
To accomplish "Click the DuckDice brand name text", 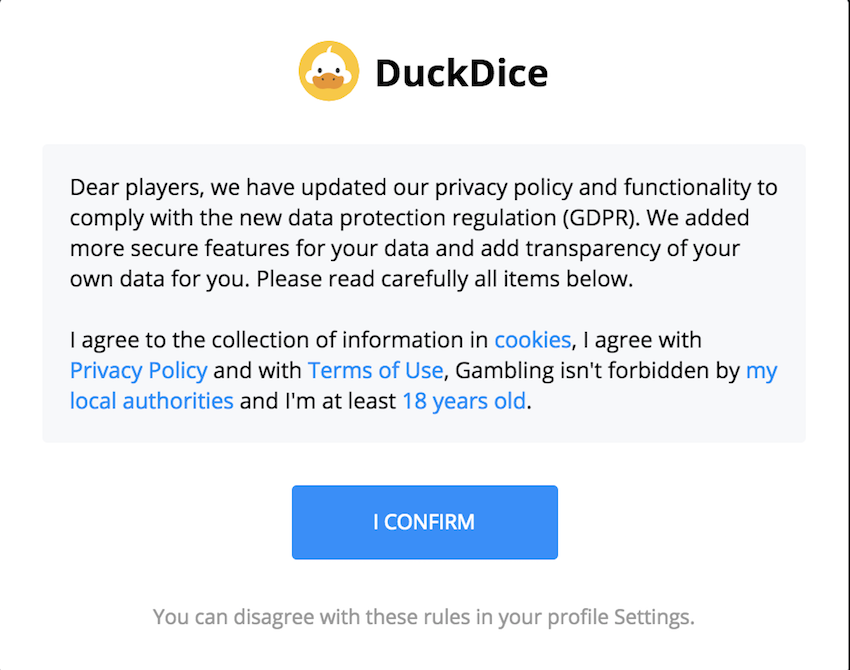I will click(461, 73).
